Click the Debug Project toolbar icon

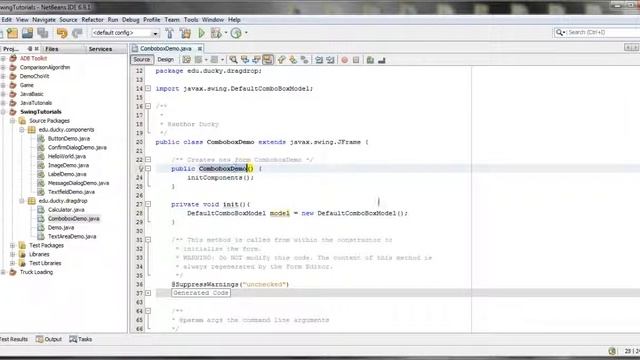click(x=216, y=33)
